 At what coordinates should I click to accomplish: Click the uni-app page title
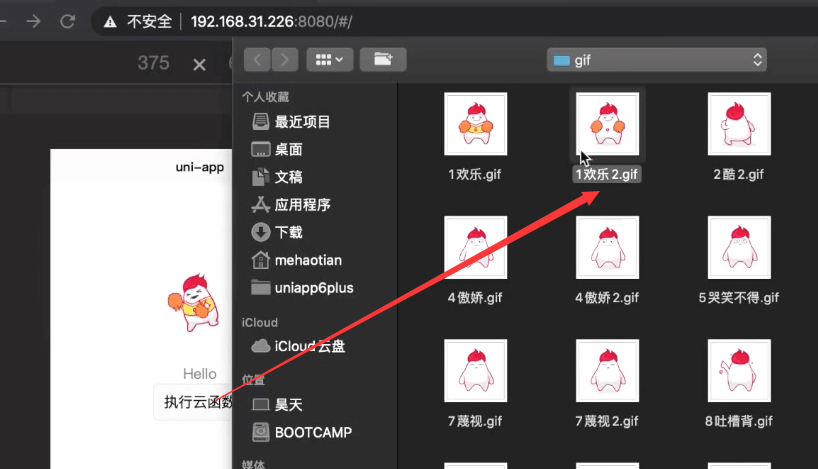click(200, 167)
